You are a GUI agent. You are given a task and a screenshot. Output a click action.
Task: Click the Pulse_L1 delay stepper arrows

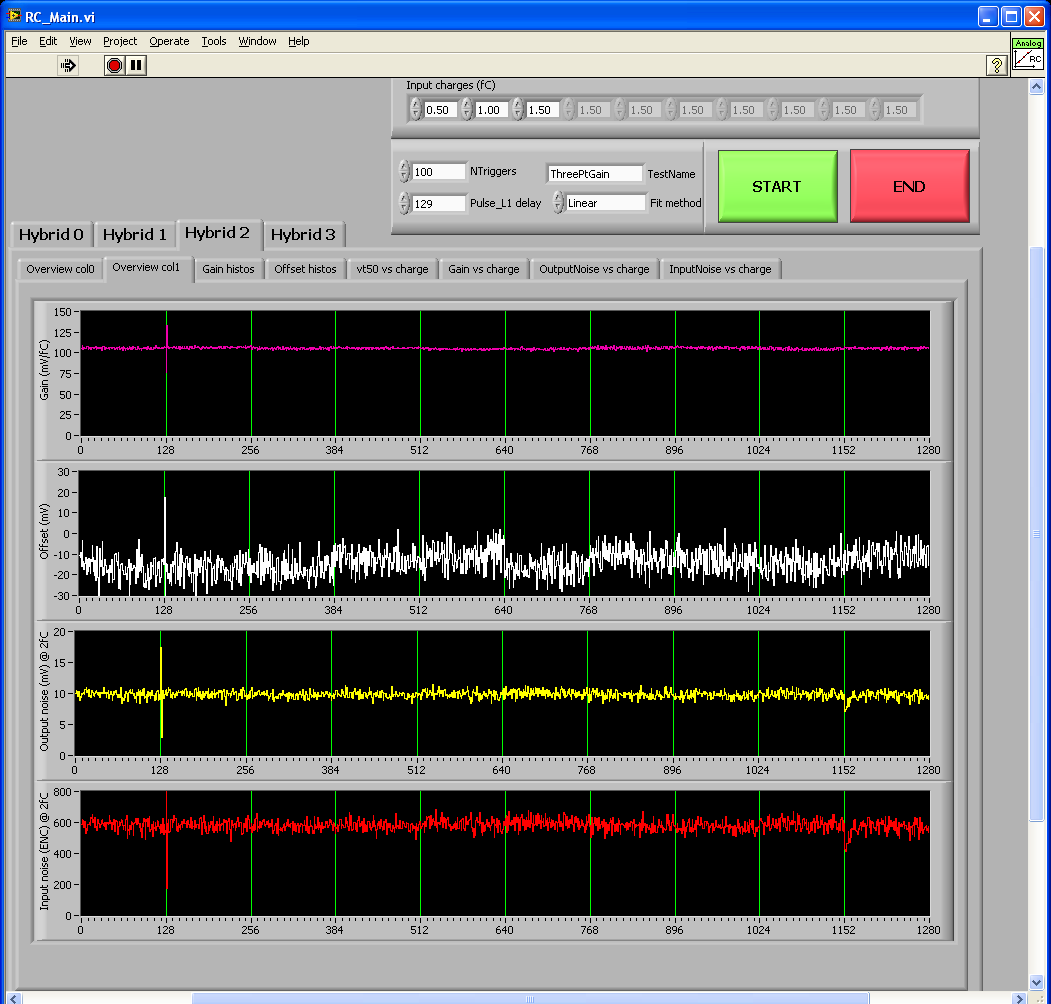(404, 203)
